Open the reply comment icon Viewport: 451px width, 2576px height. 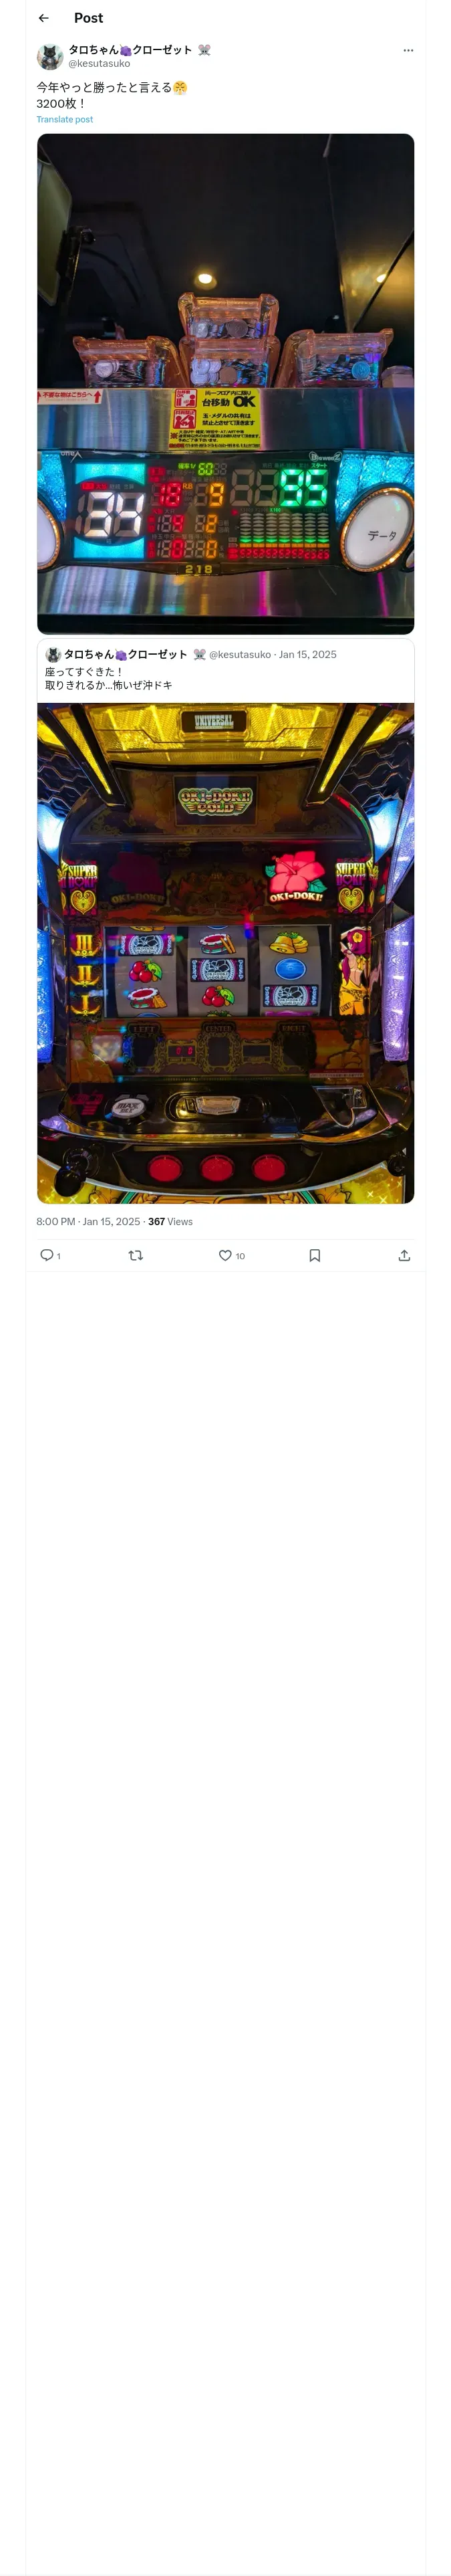coord(46,1255)
